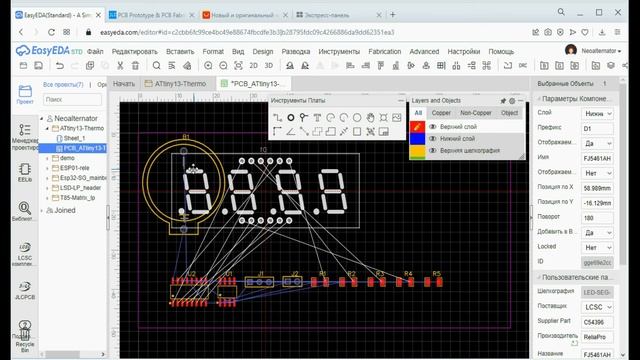Select ESP01-rele project in tree
The width and height of the screenshot is (640, 360).
coord(74,168)
